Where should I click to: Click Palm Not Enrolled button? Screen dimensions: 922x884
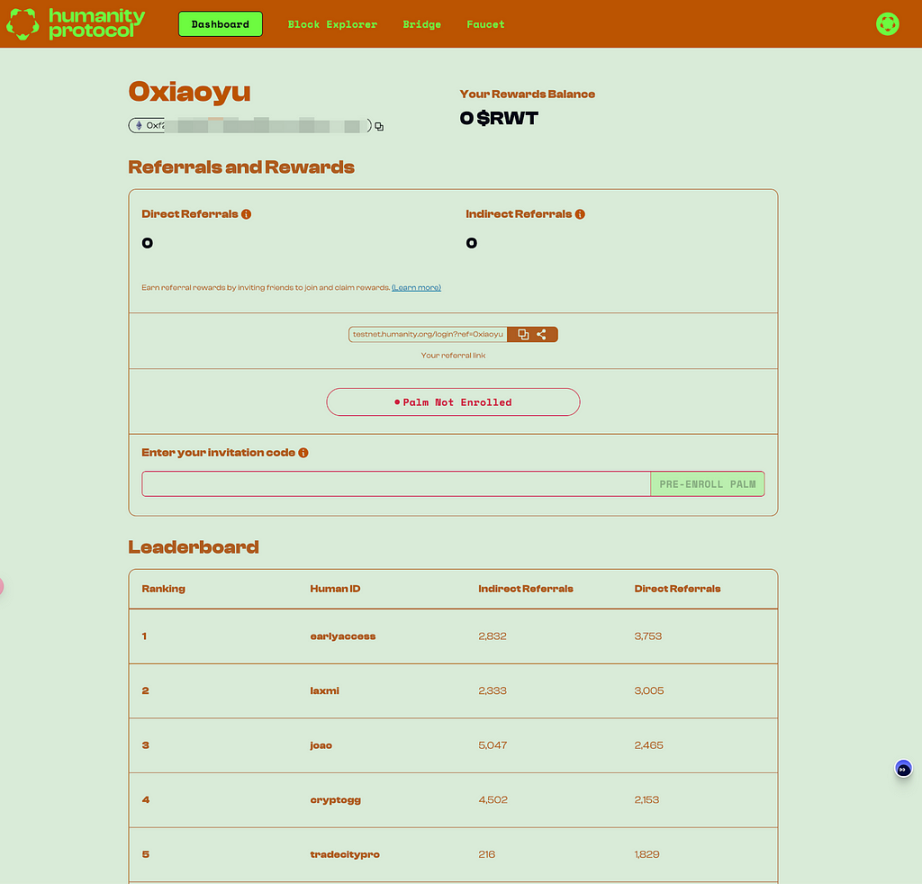(x=453, y=402)
